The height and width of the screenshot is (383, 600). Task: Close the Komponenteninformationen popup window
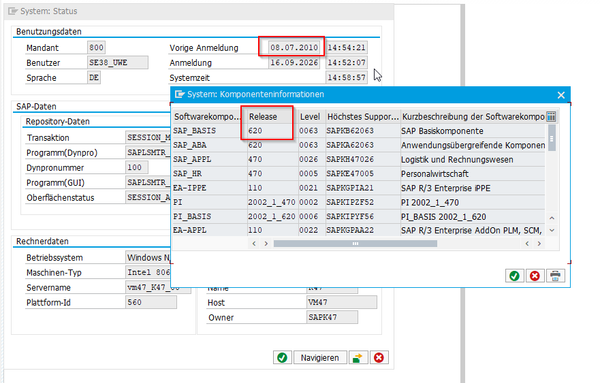561,95
